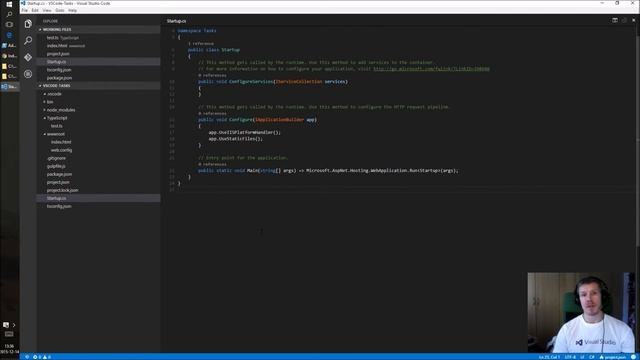Click the "0 references" code lens above Configure method
The image size is (640, 360).
(212, 113)
